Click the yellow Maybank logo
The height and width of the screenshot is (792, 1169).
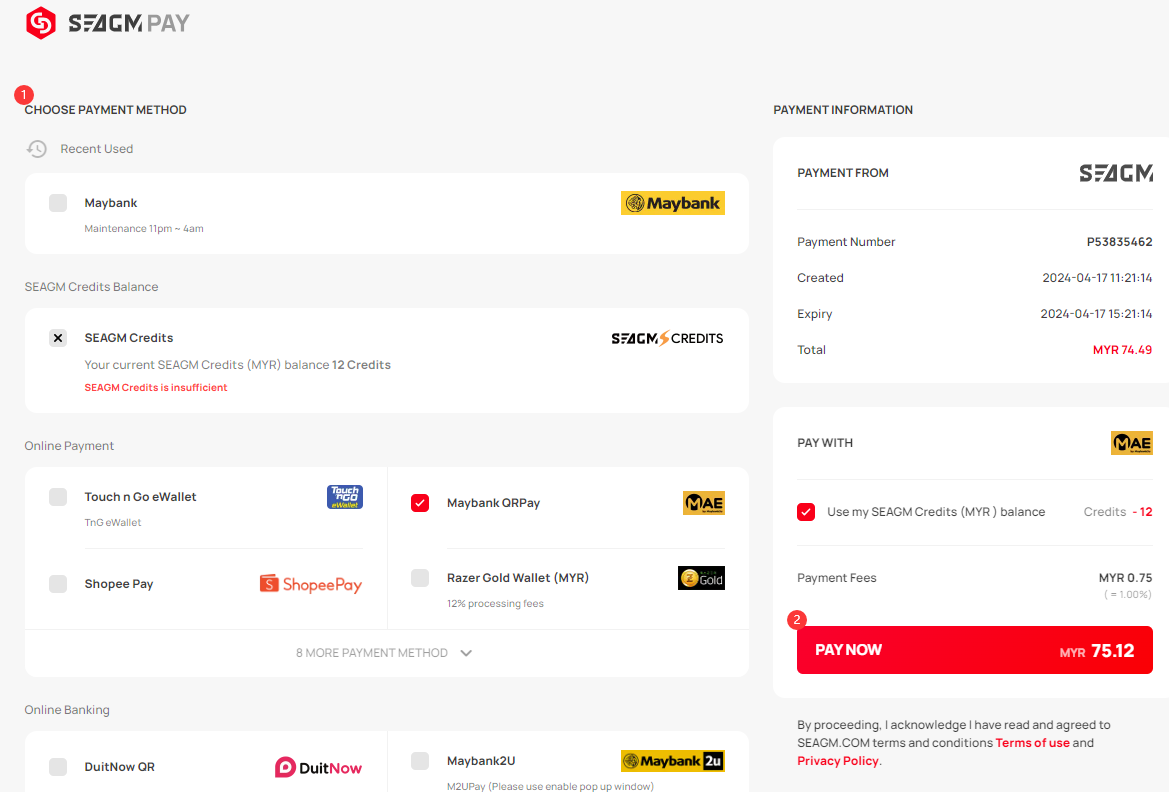point(672,203)
